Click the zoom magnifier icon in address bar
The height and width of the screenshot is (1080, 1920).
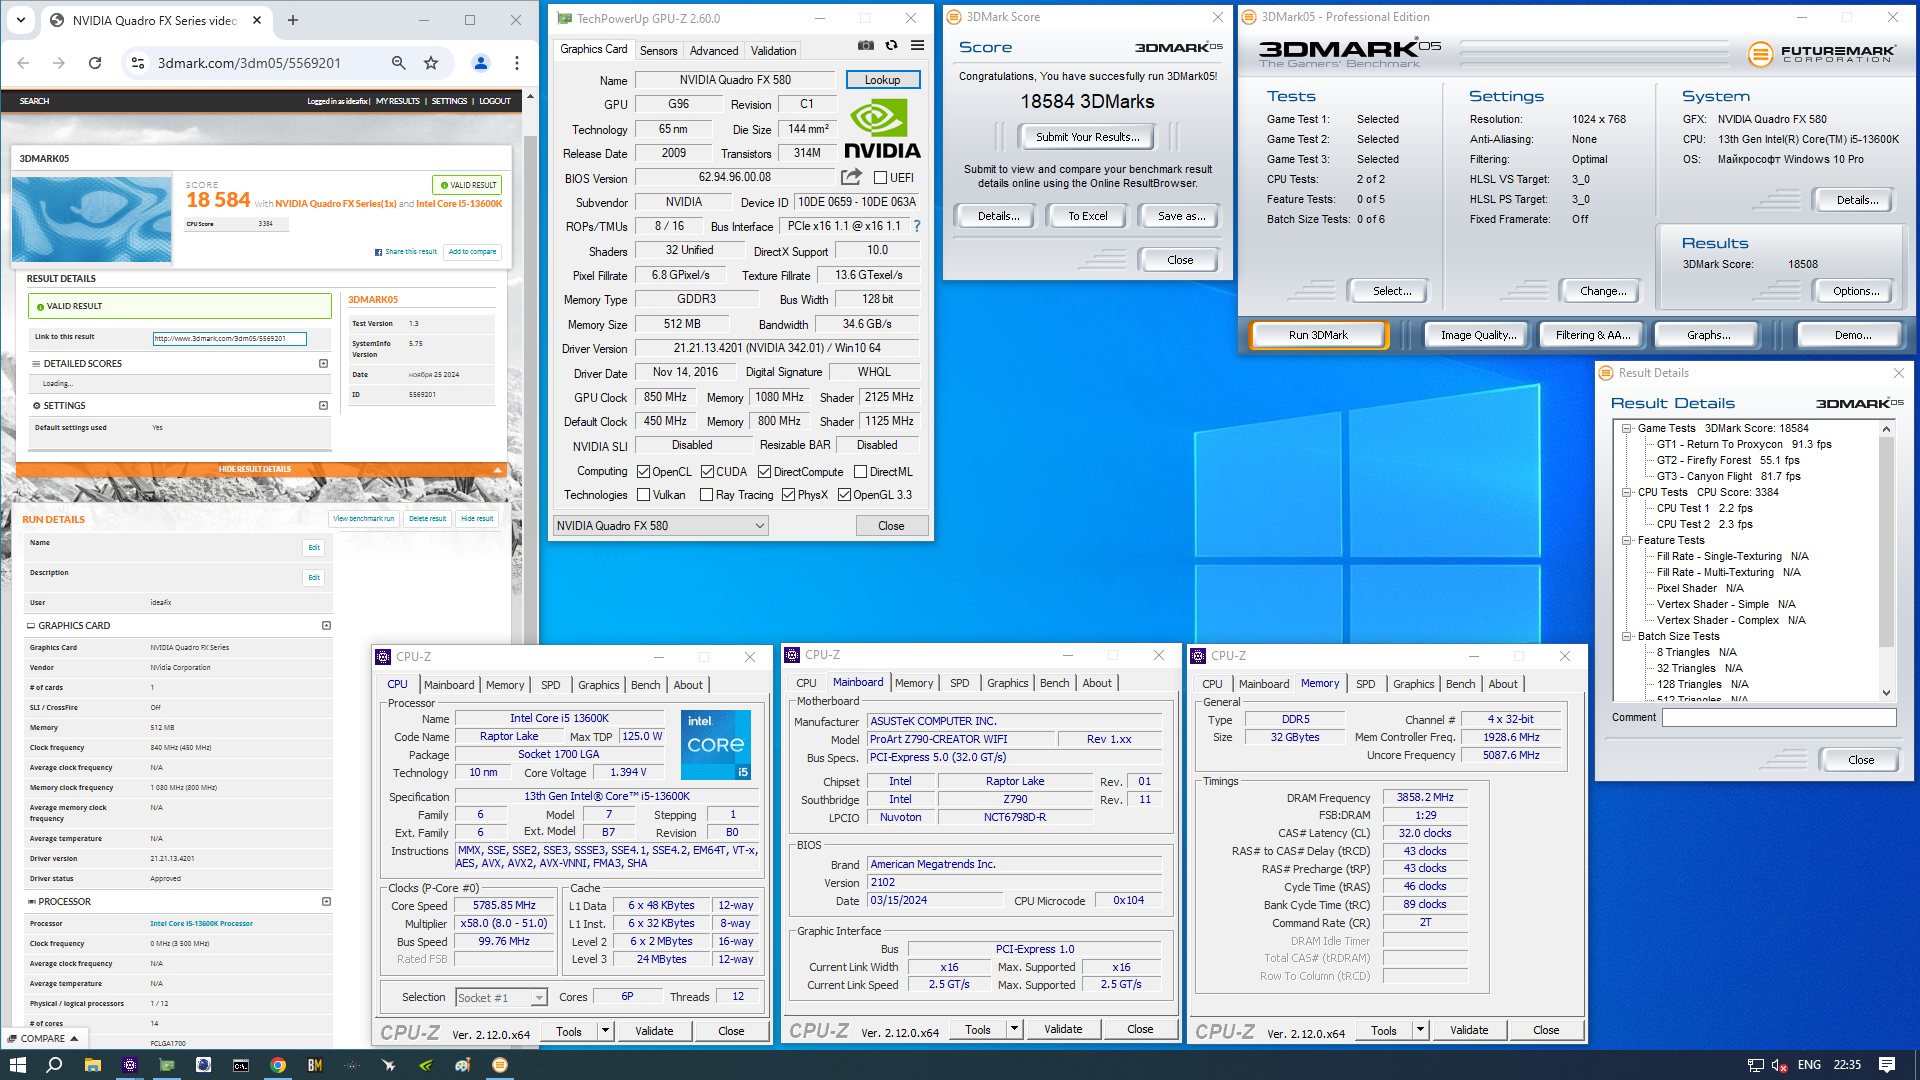[399, 63]
